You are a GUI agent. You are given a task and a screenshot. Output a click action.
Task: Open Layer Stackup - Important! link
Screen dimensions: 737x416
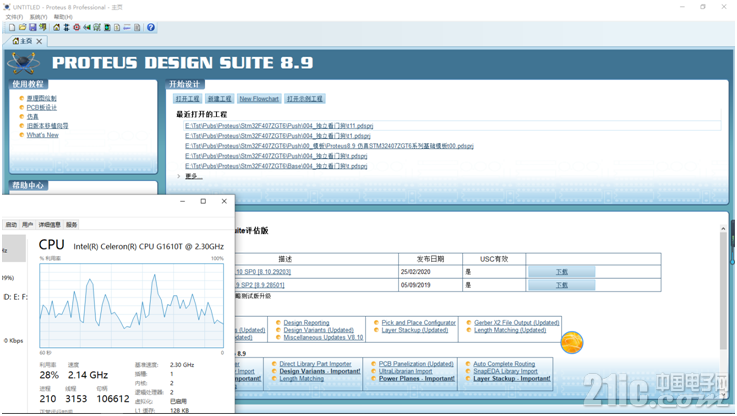pos(512,378)
